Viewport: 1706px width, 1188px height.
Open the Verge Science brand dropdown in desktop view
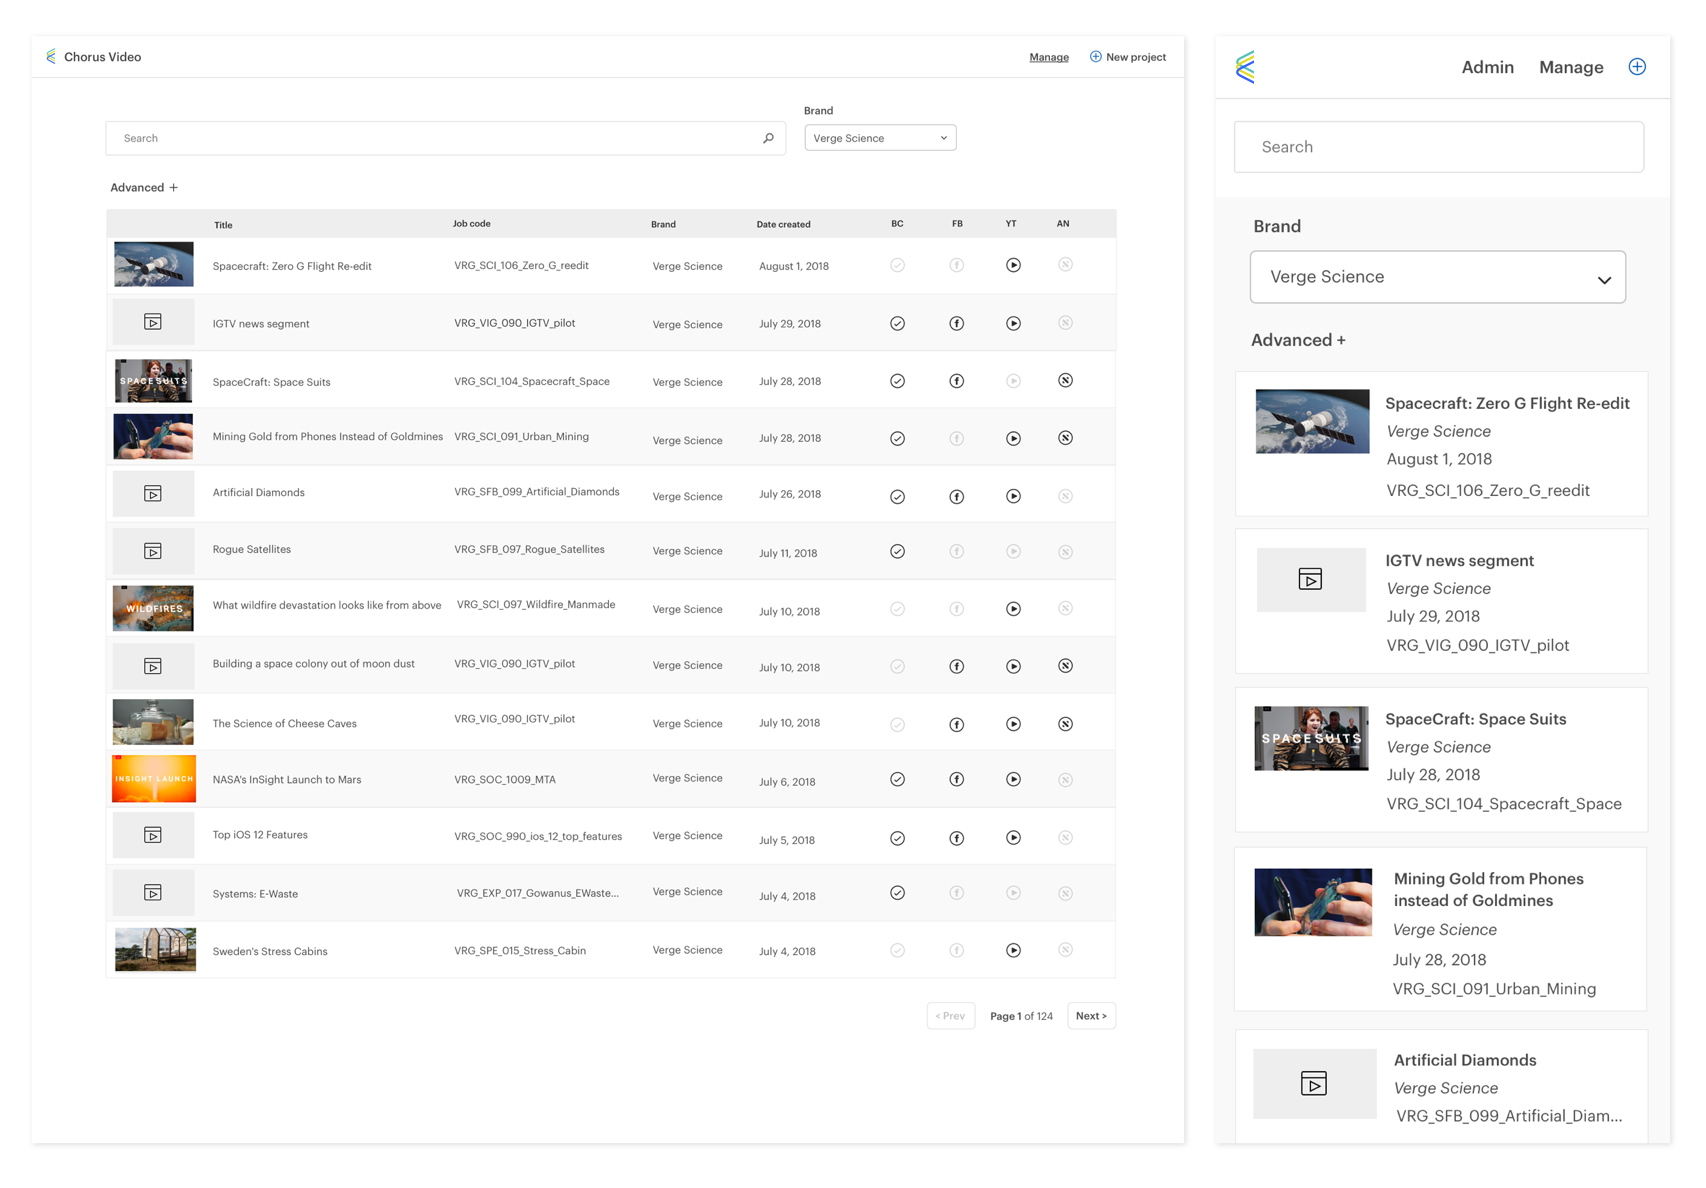click(x=880, y=138)
